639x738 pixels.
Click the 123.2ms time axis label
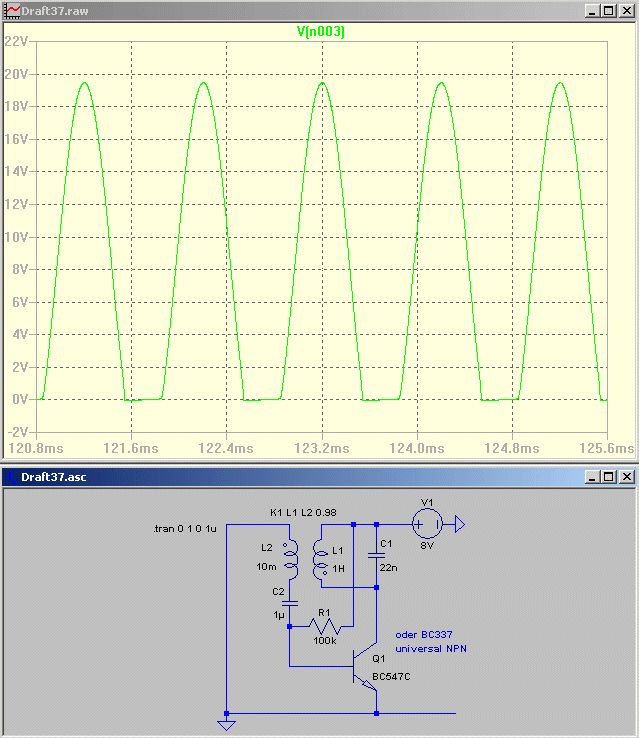click(x=322, y=448)
